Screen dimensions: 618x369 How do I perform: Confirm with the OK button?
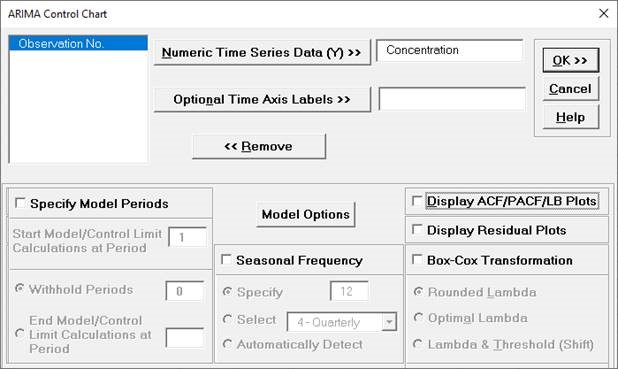pyautogui.click(x=570, y=60)
